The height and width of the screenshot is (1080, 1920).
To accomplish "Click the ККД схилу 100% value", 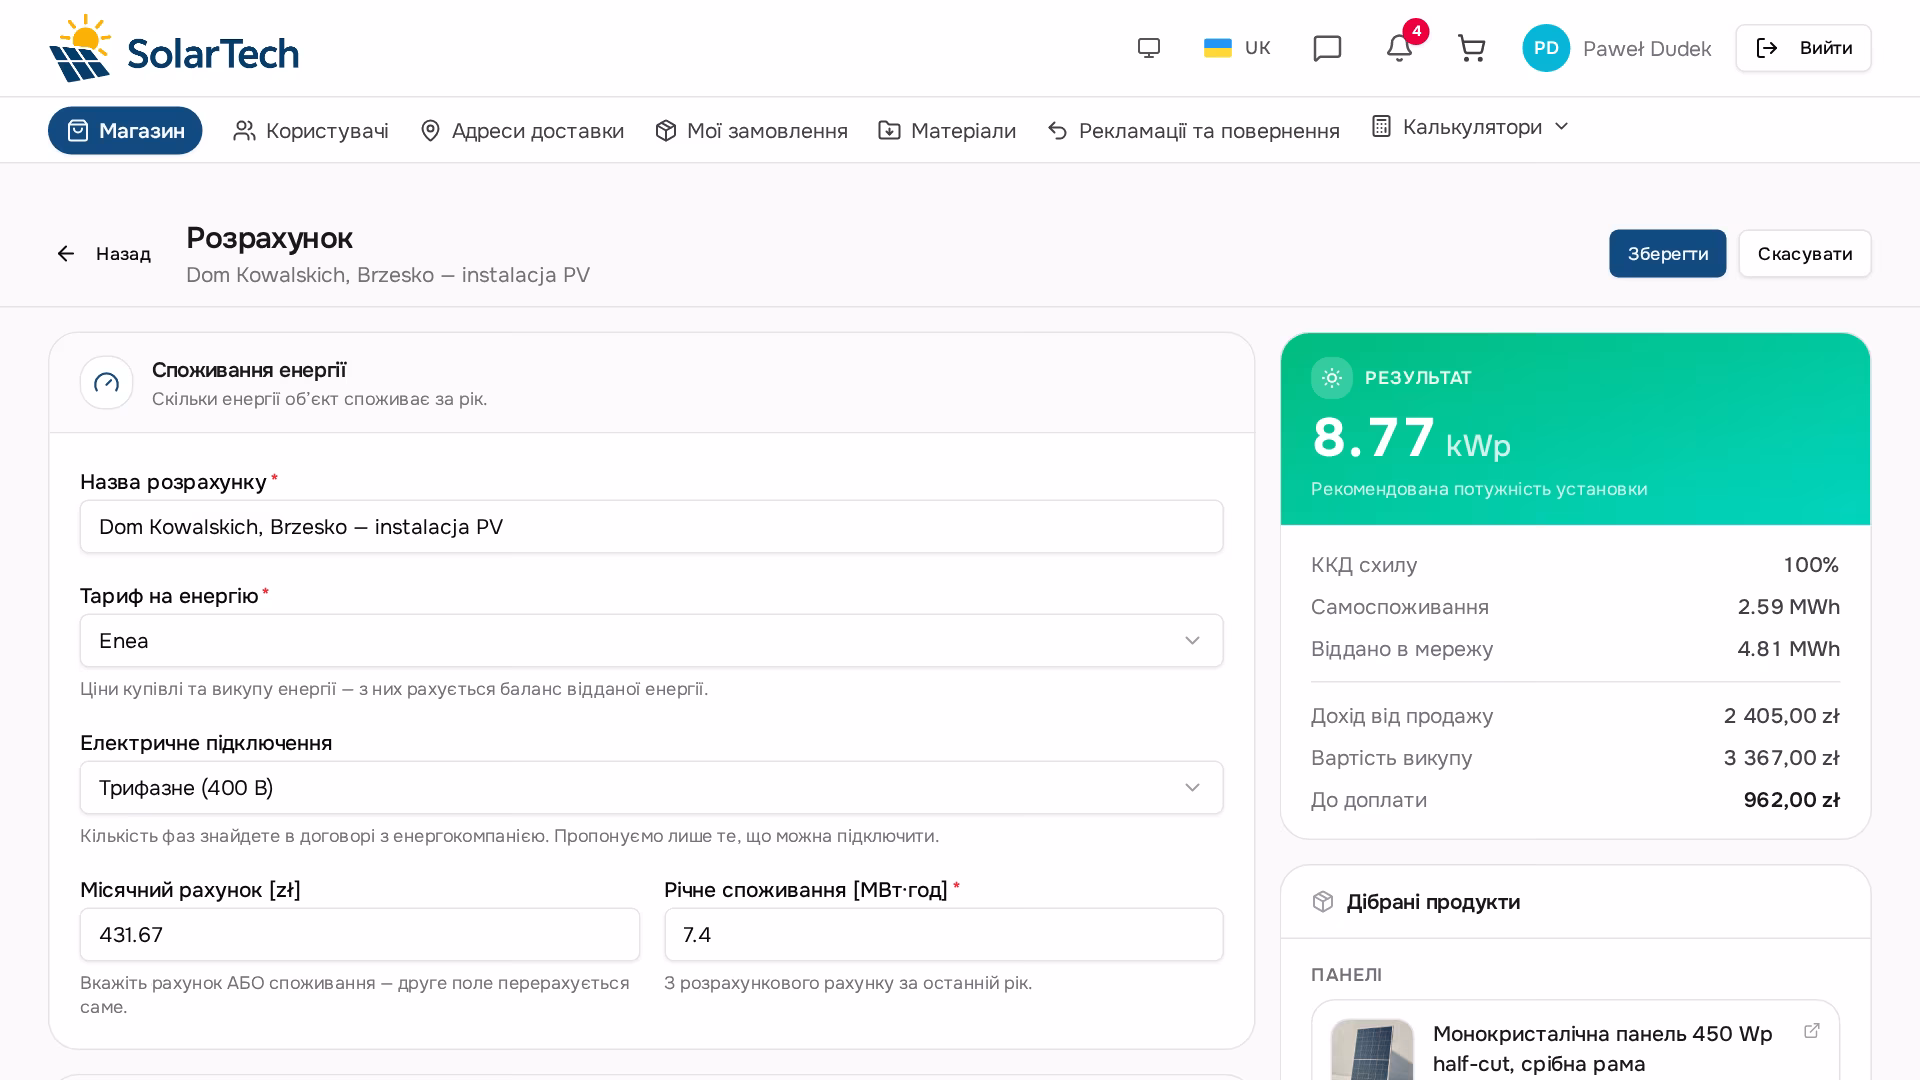I will tap(1811, 565).
